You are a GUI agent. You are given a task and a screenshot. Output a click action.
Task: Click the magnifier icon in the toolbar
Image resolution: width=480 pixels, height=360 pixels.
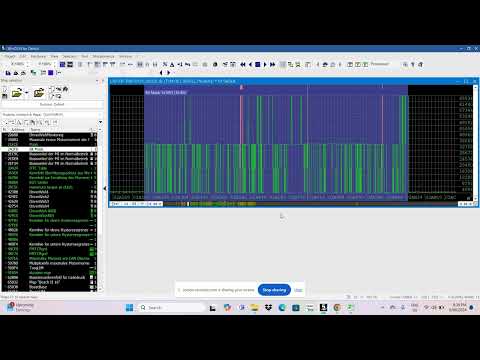coord(405,64)
